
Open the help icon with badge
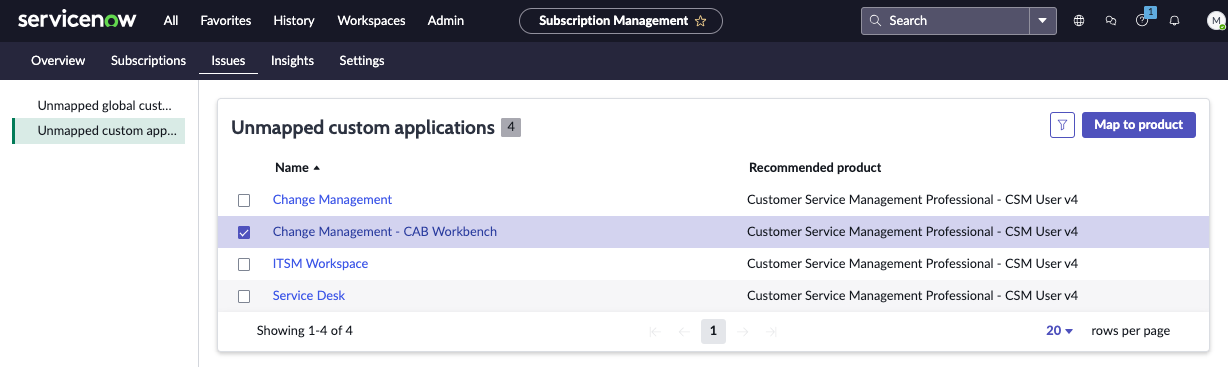pyautogui.click(x=1143, y=20)
